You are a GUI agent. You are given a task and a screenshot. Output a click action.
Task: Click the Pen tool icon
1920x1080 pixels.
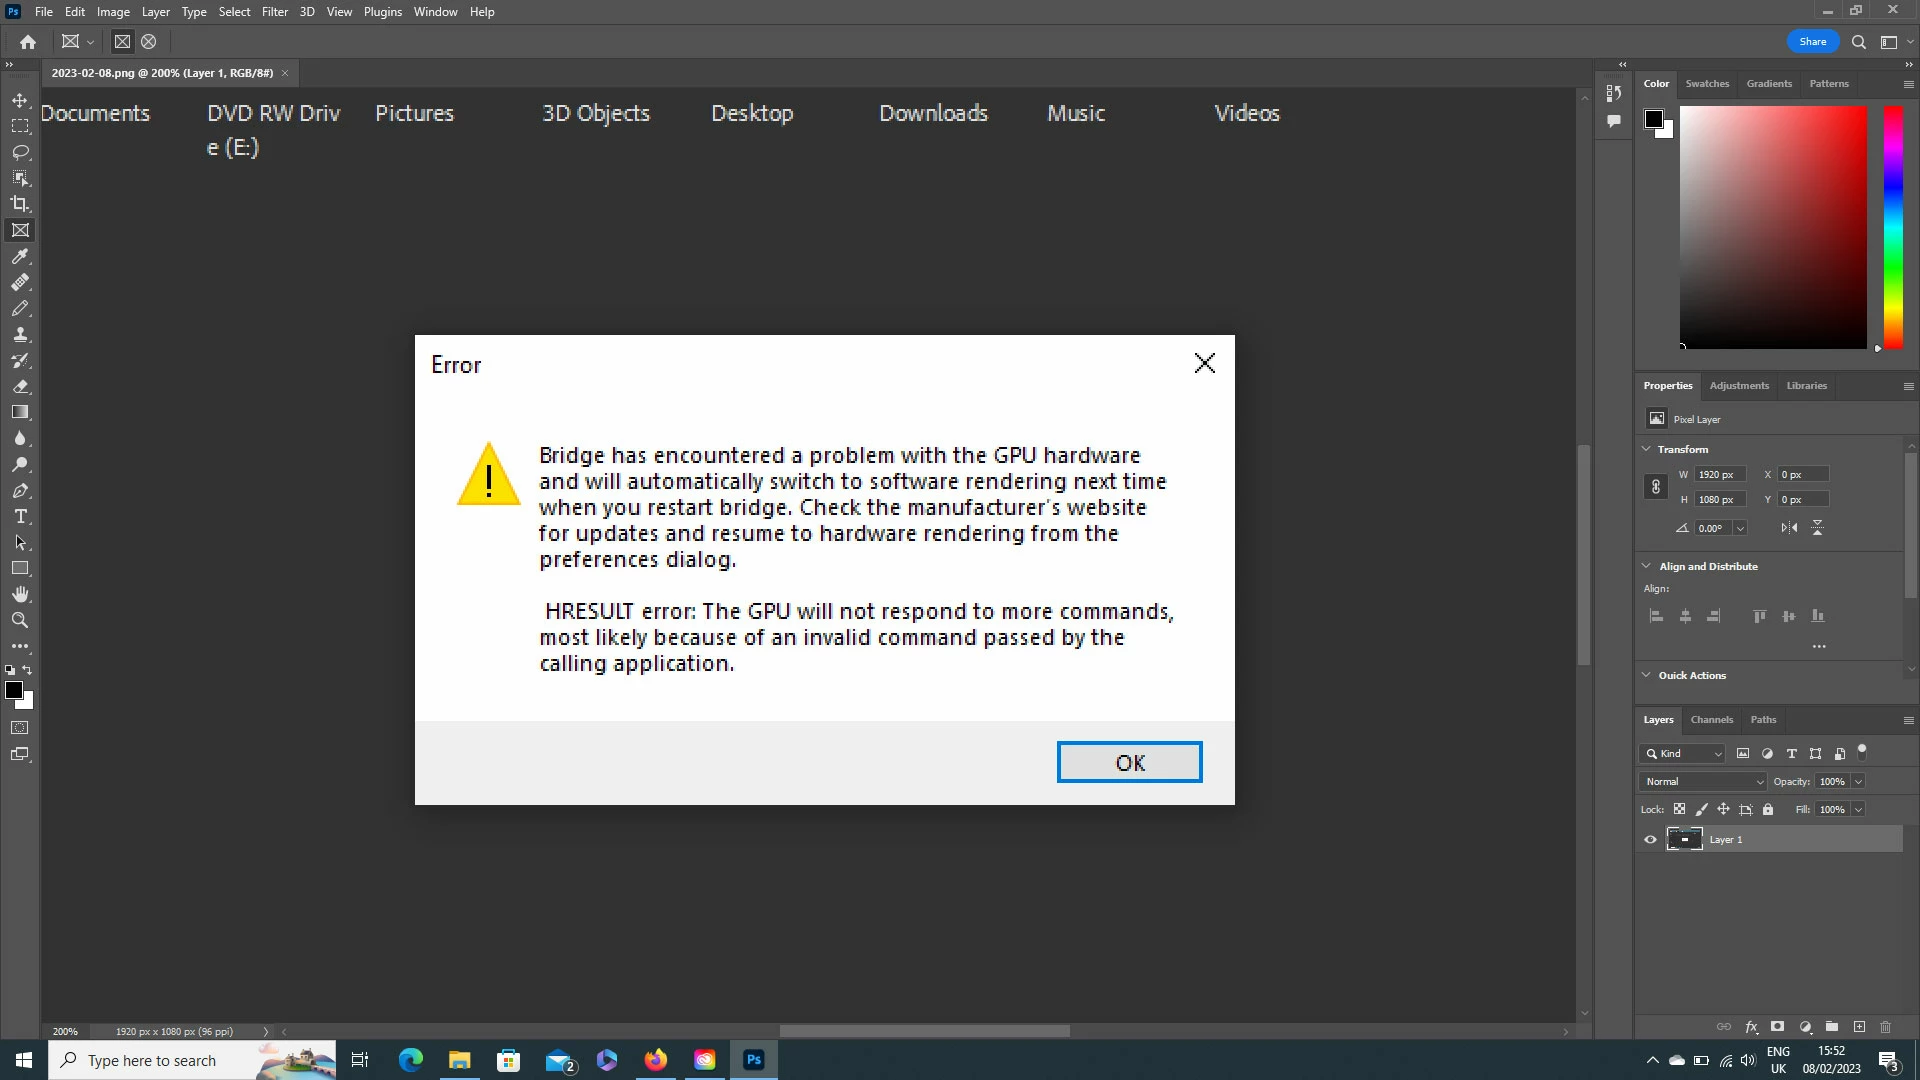click(x=20, y=491)
